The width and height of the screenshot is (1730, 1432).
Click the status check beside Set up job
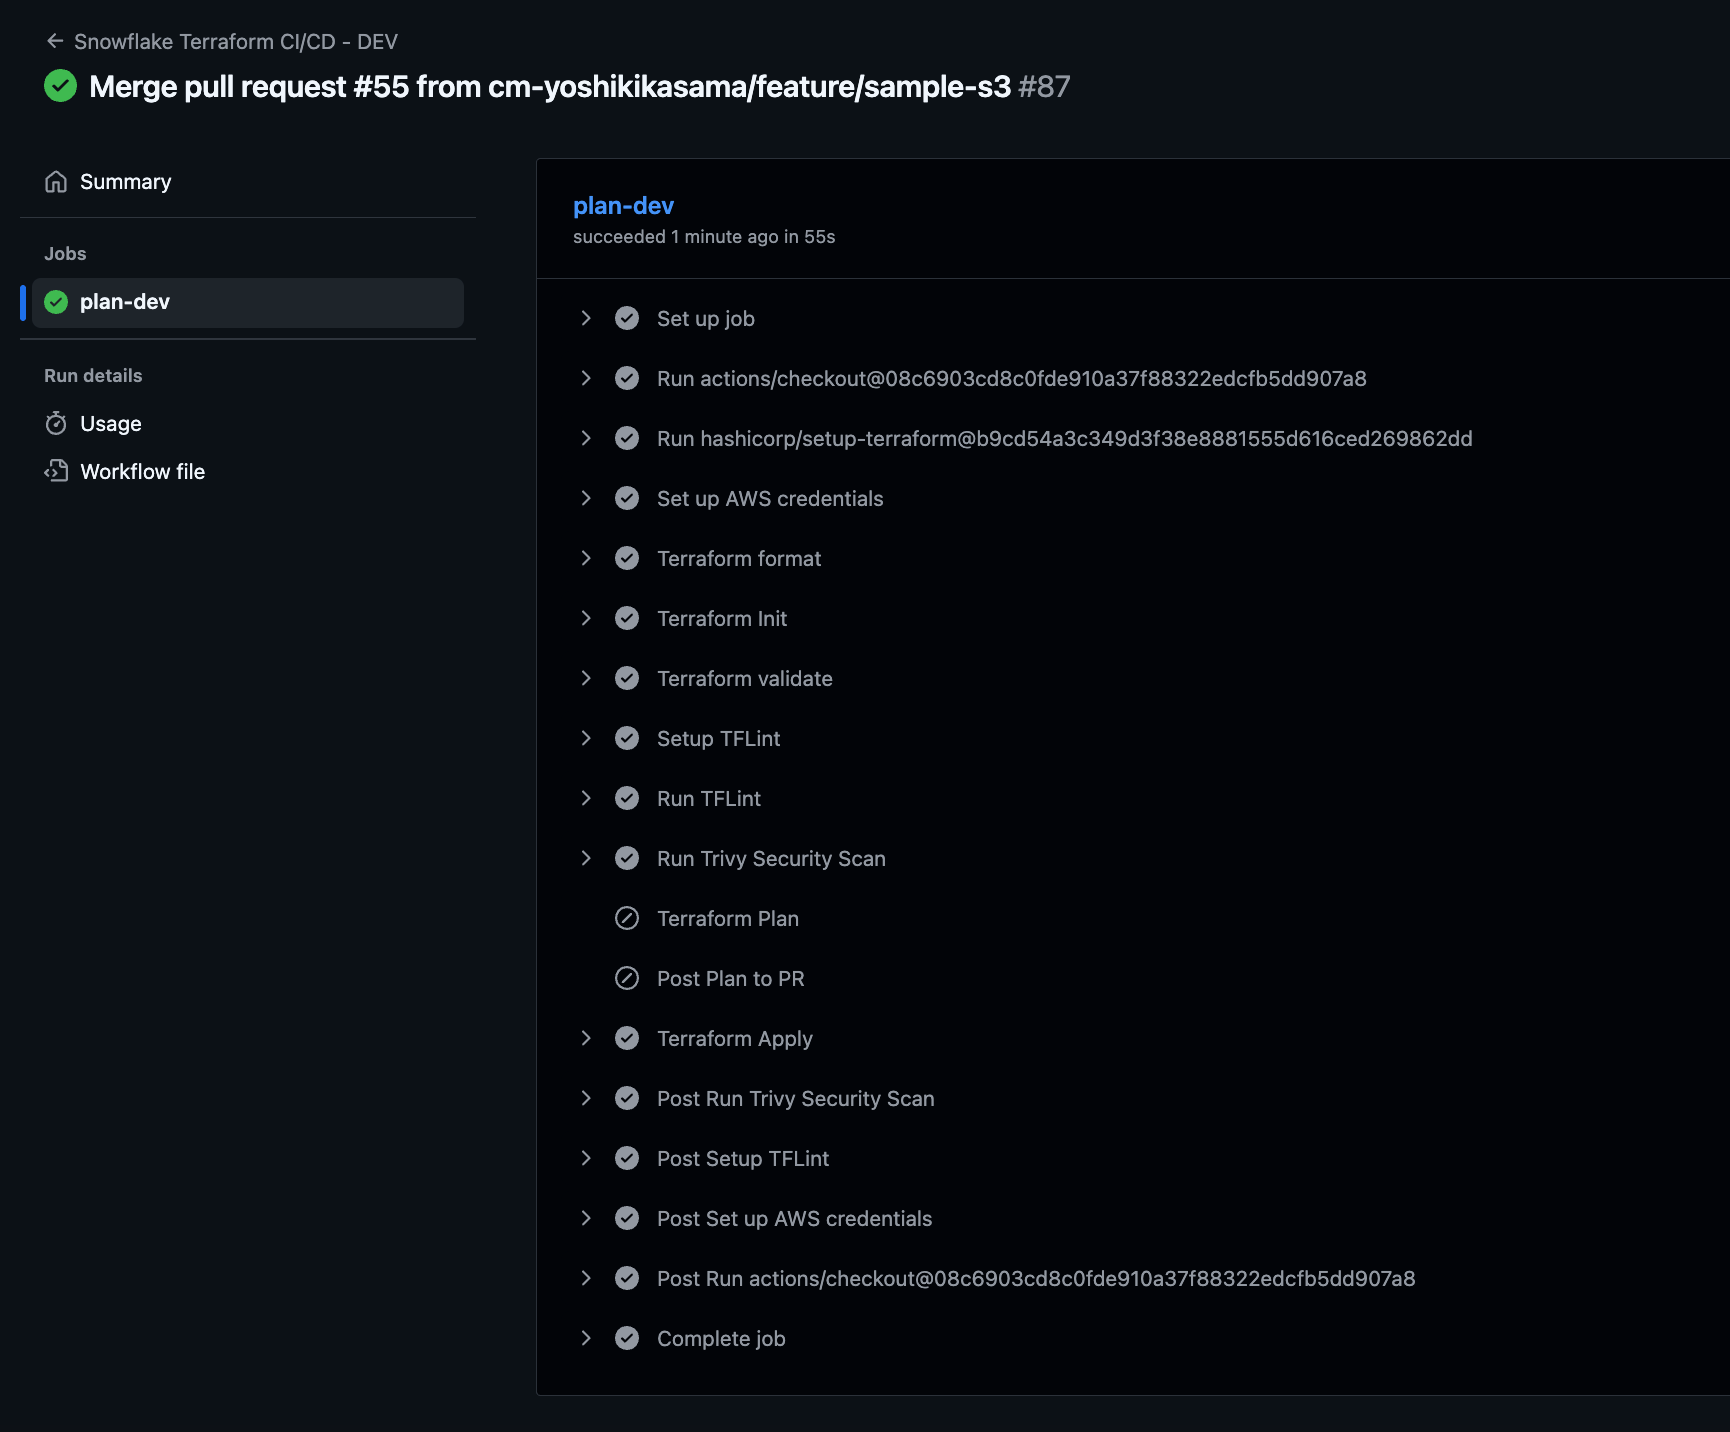(627, 318)
